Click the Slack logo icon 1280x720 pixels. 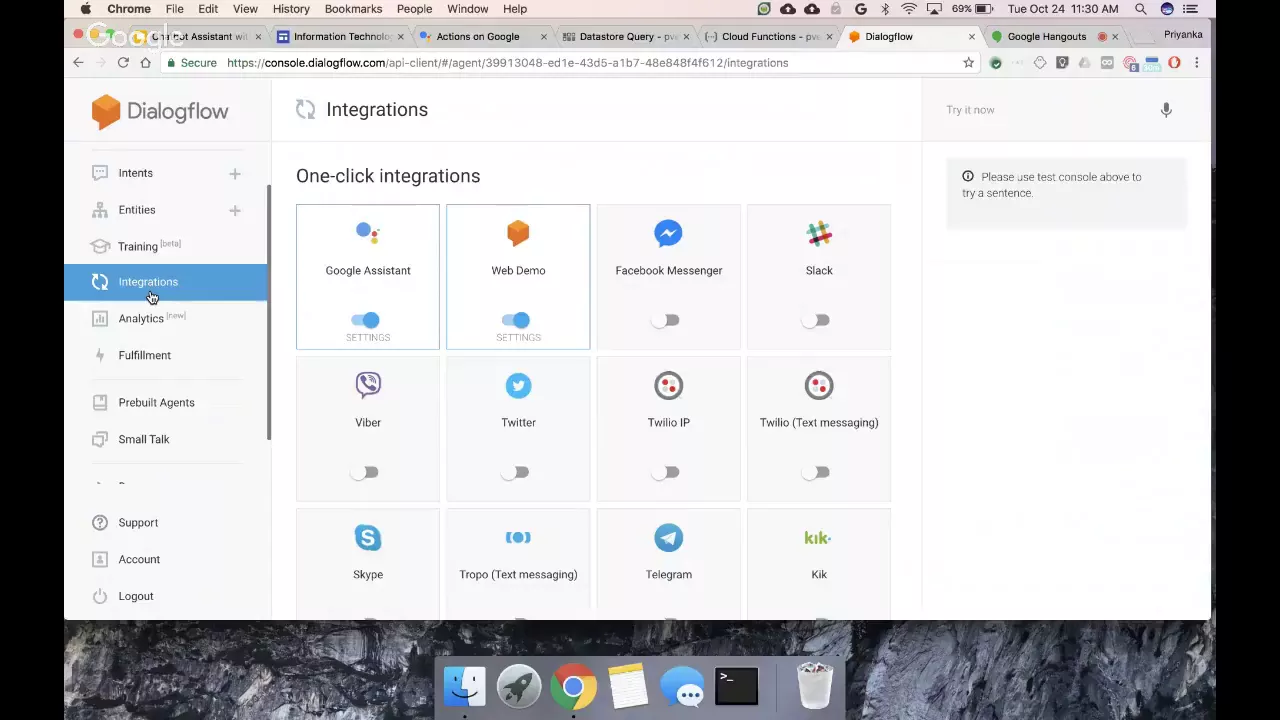pyautogui.click(x=819, y=234)
